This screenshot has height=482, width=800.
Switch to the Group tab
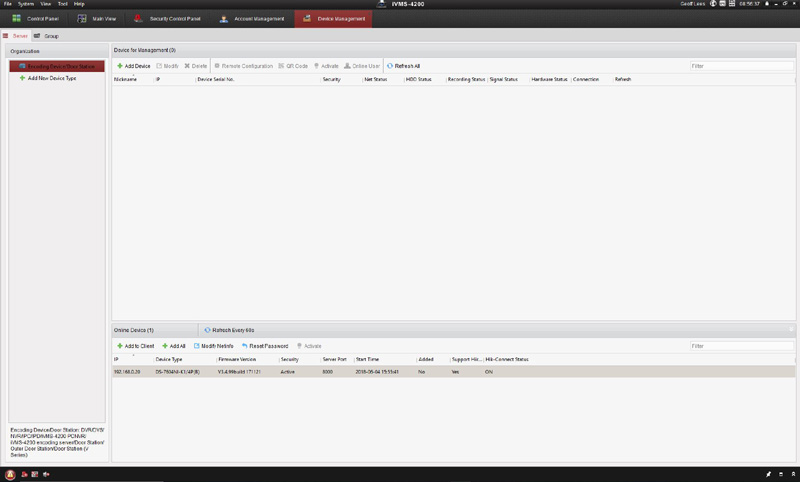click(46, 36)
